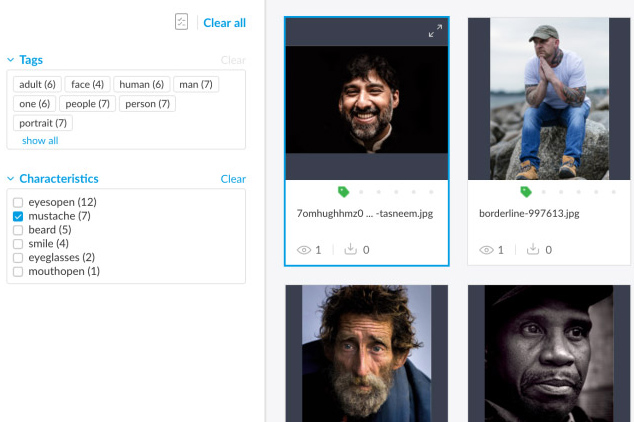Choose the one (6) tag
634x422 pixels.
point(34,104)
